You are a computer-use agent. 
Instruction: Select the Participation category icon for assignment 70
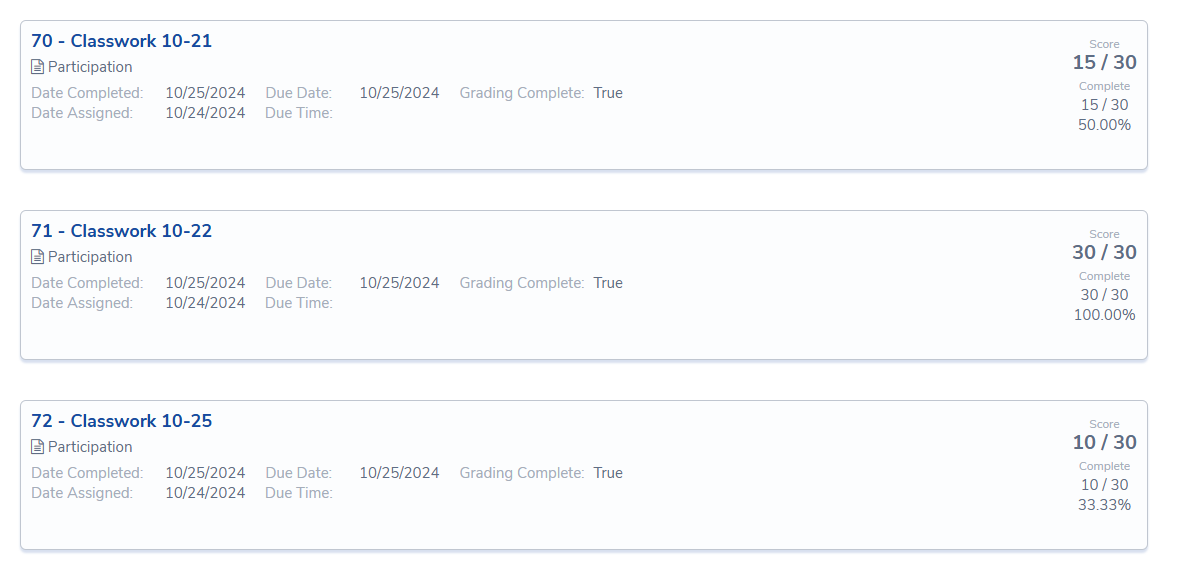point(36,66)
